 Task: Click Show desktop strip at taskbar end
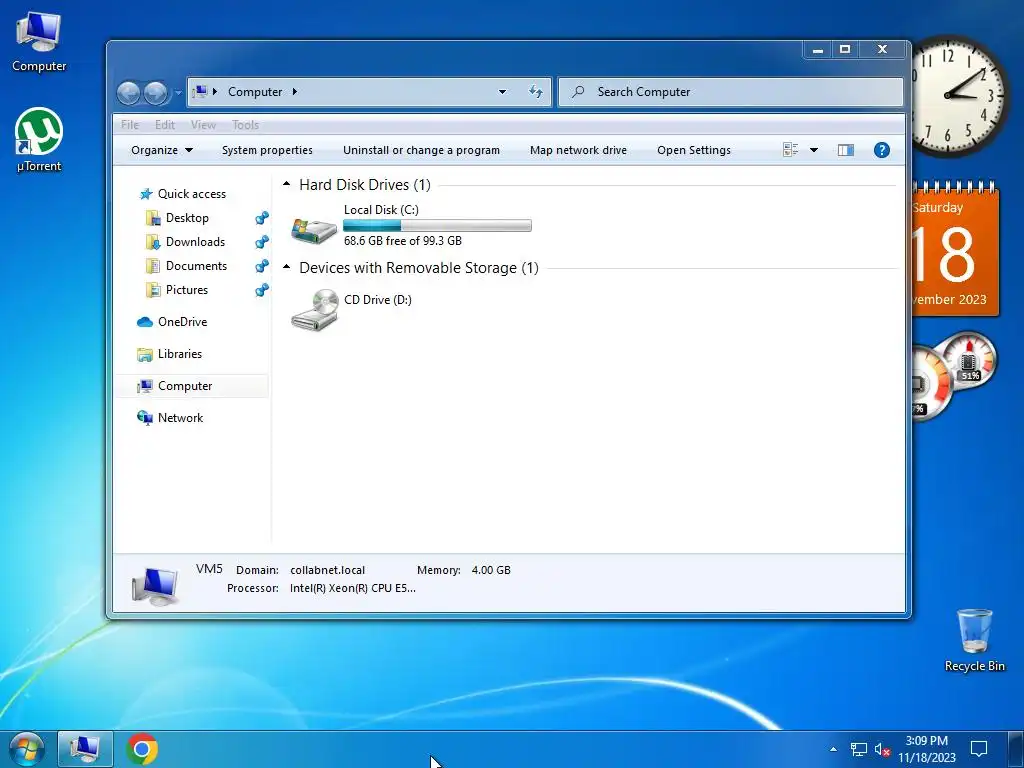click(1016, 749)
